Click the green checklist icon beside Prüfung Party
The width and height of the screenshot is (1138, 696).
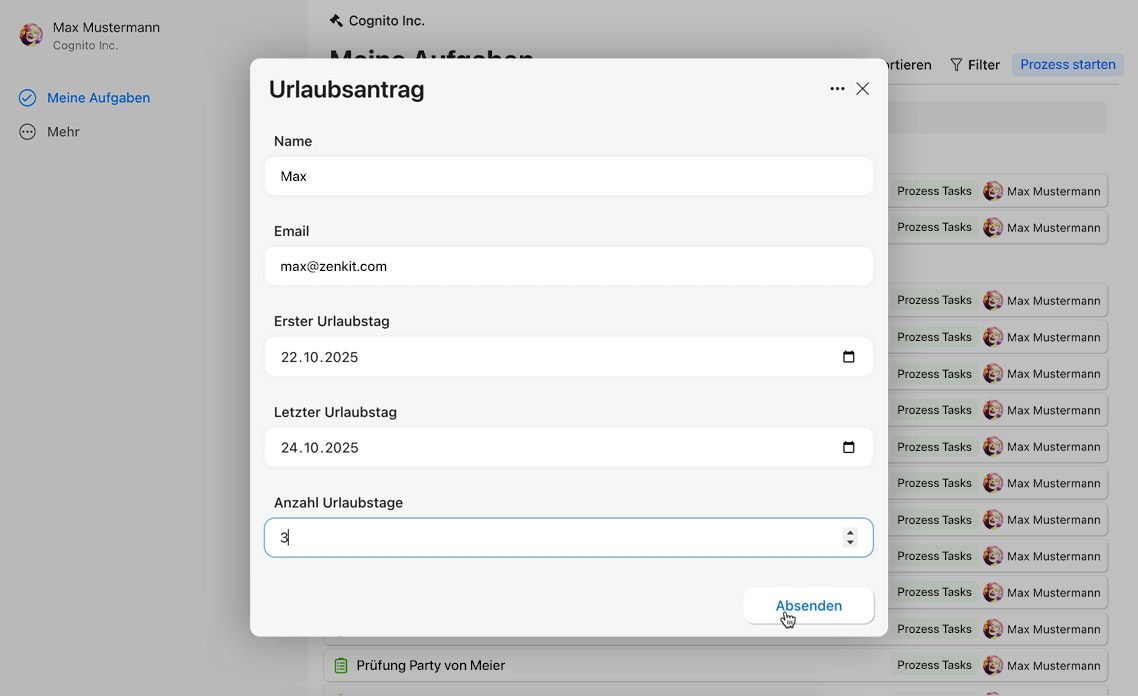coord(341,665)
